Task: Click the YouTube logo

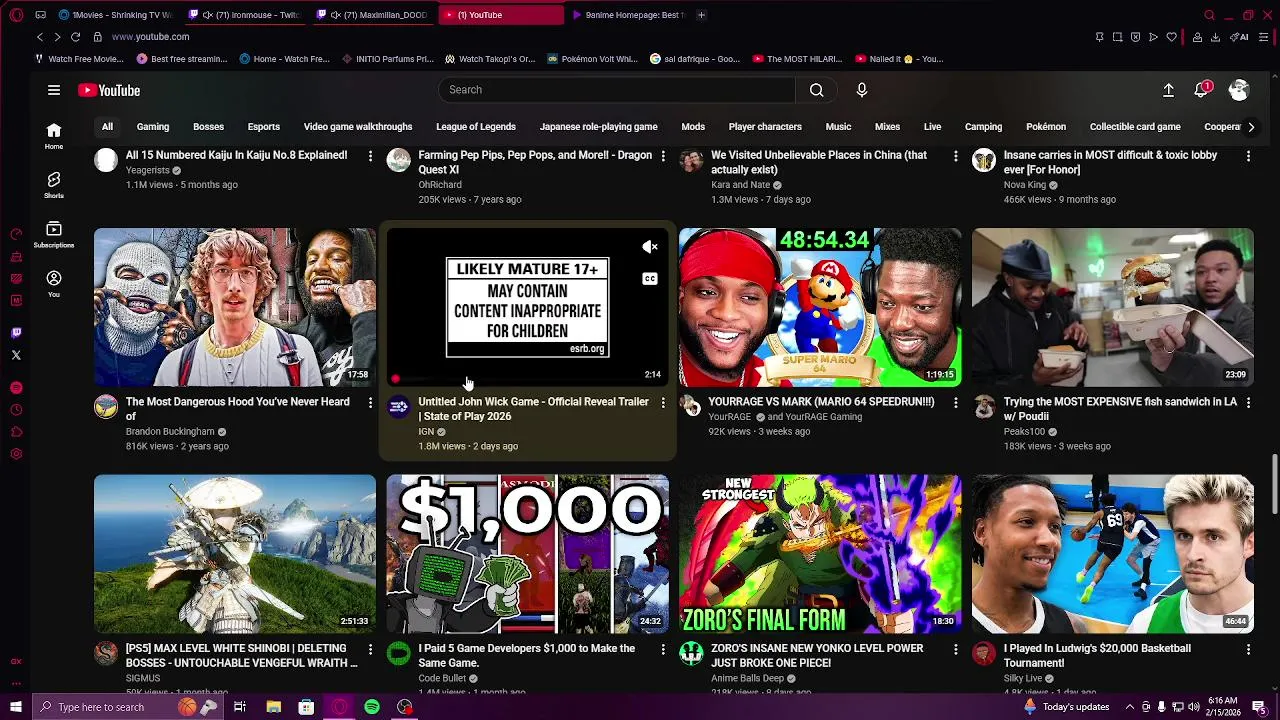Action: pos(109,90)
